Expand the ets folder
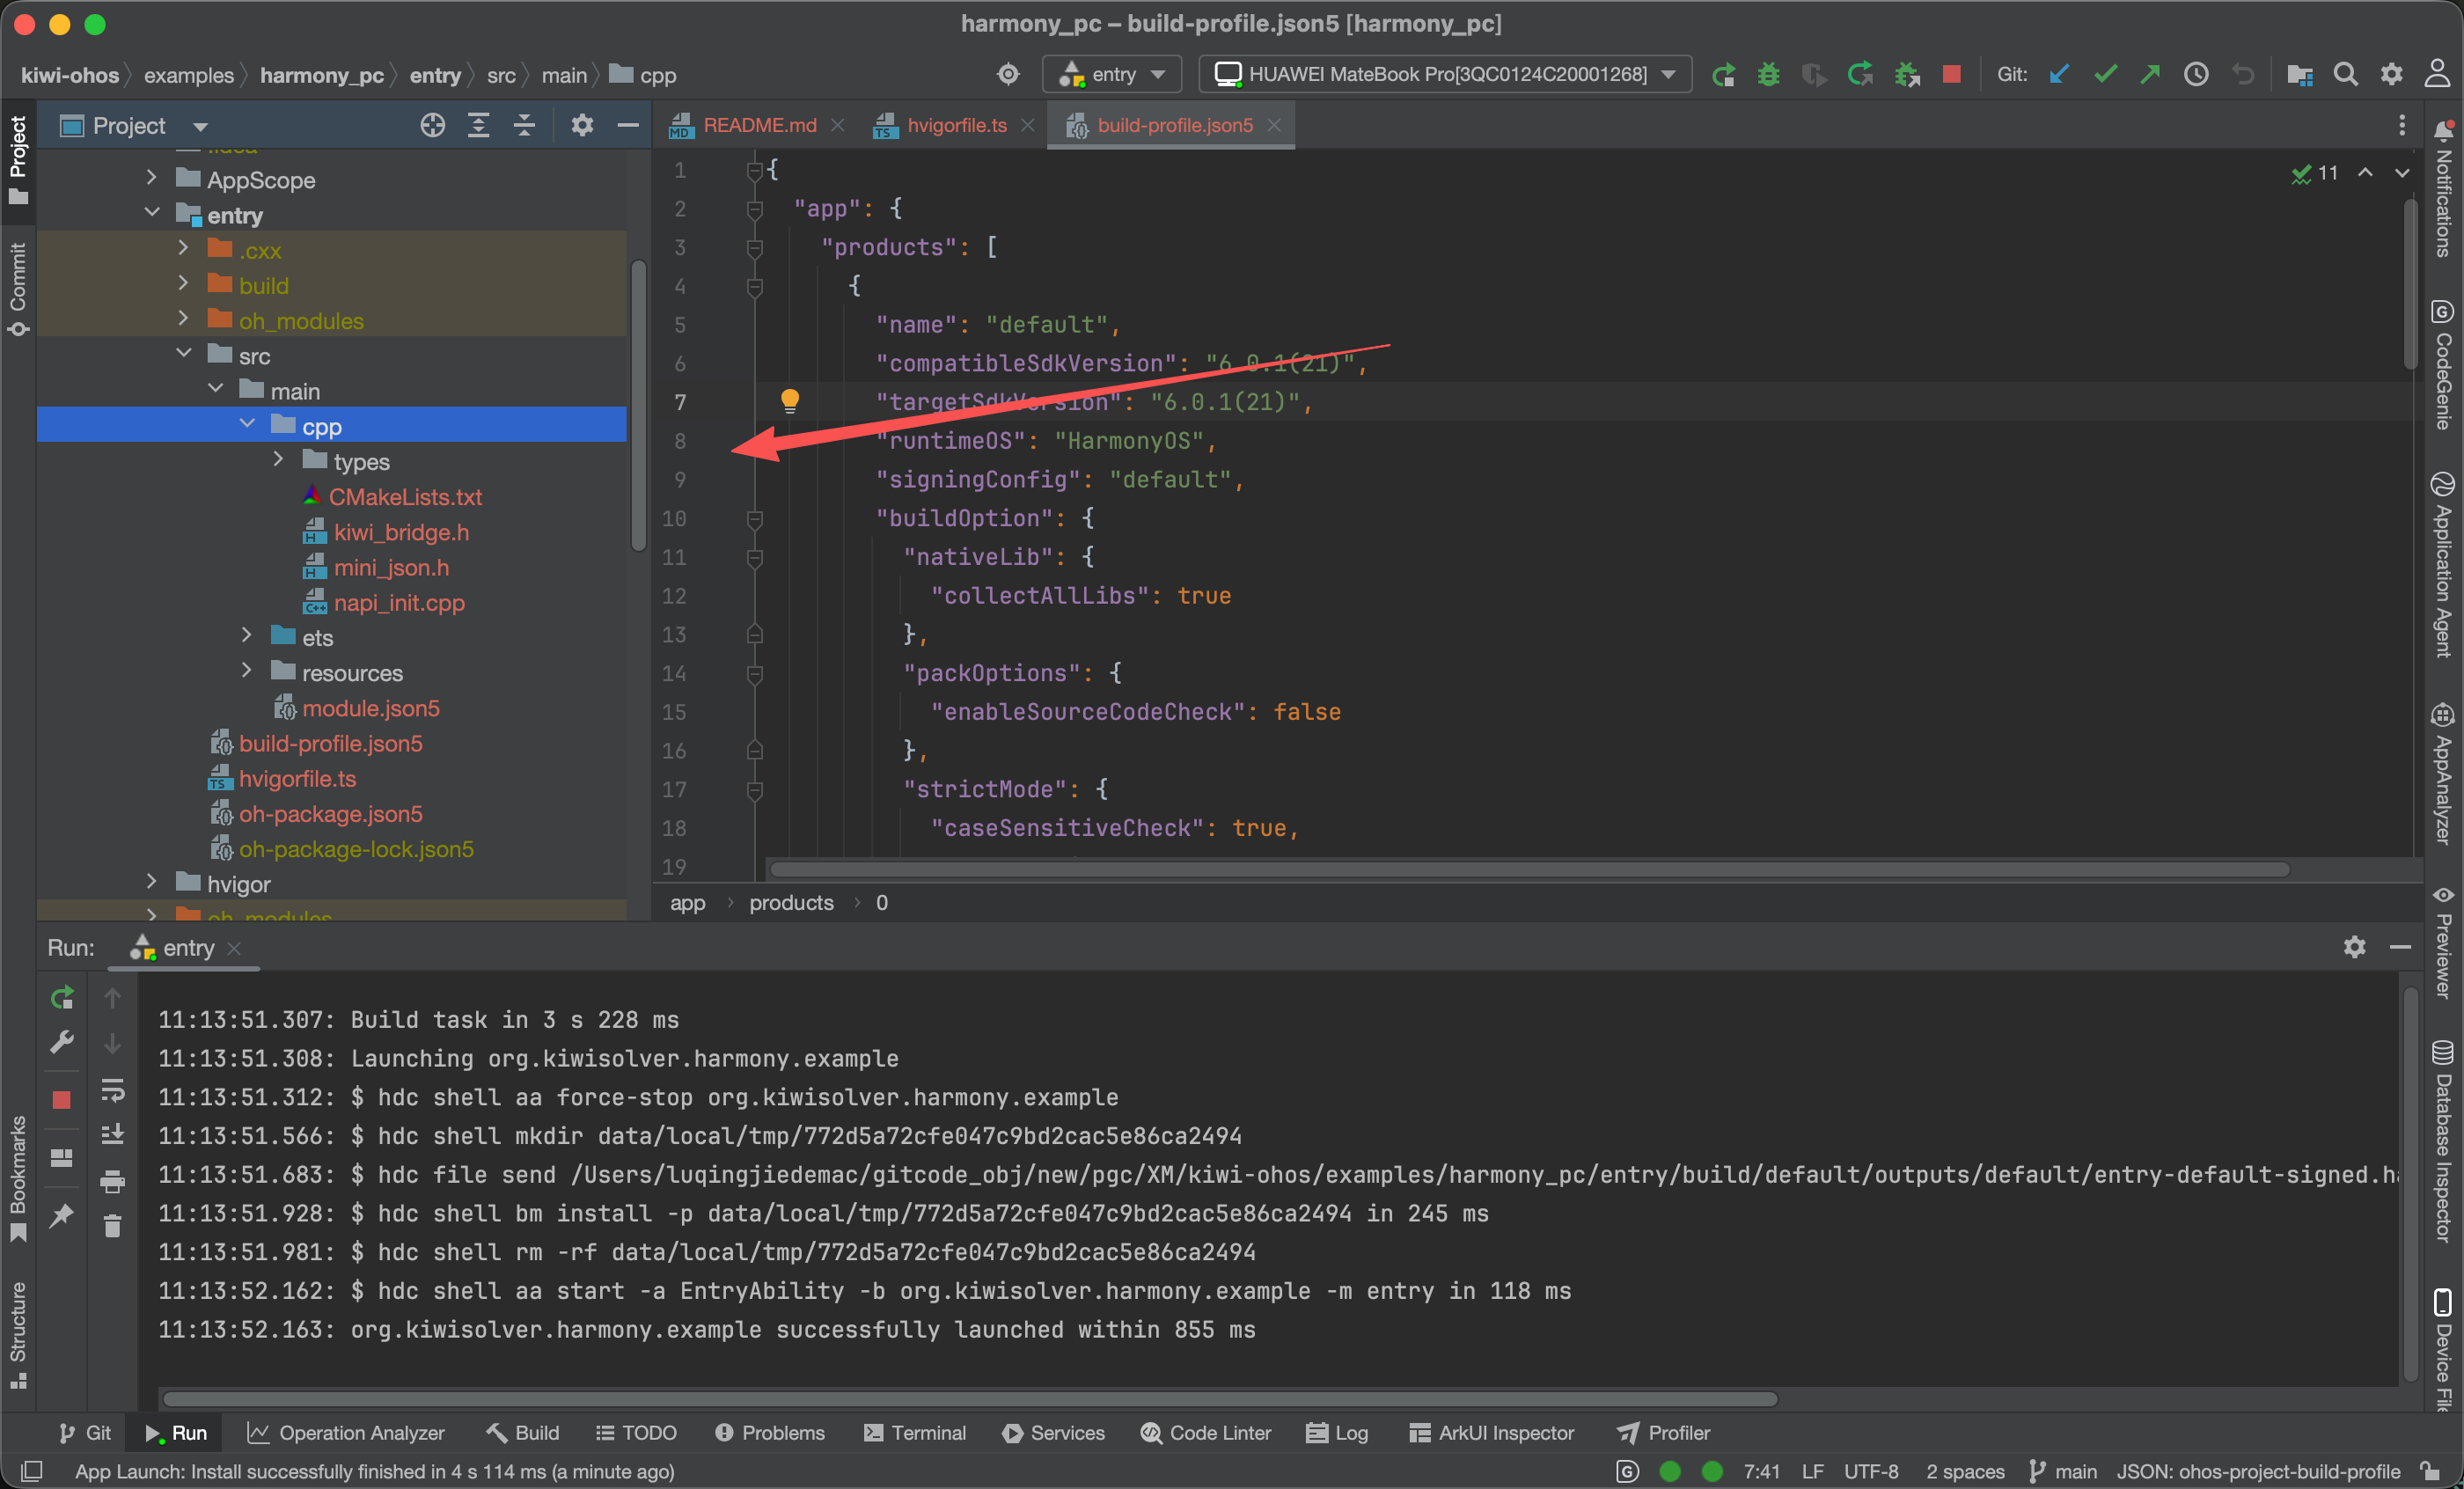The width and height of the screenshot is (2464, 1489). point(247,635)
